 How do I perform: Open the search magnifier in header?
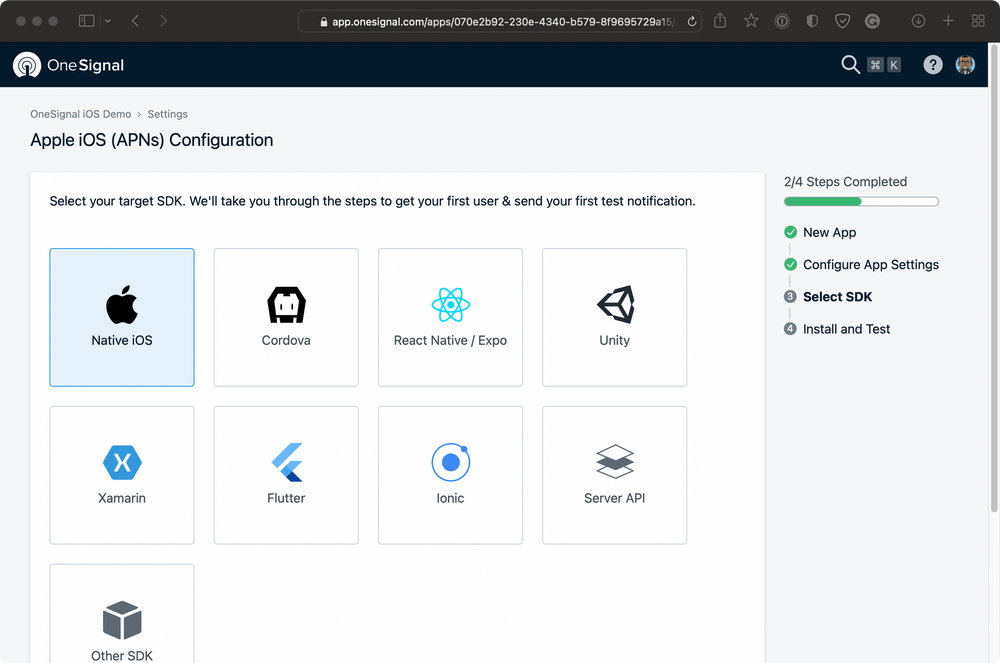click(850, 65)
